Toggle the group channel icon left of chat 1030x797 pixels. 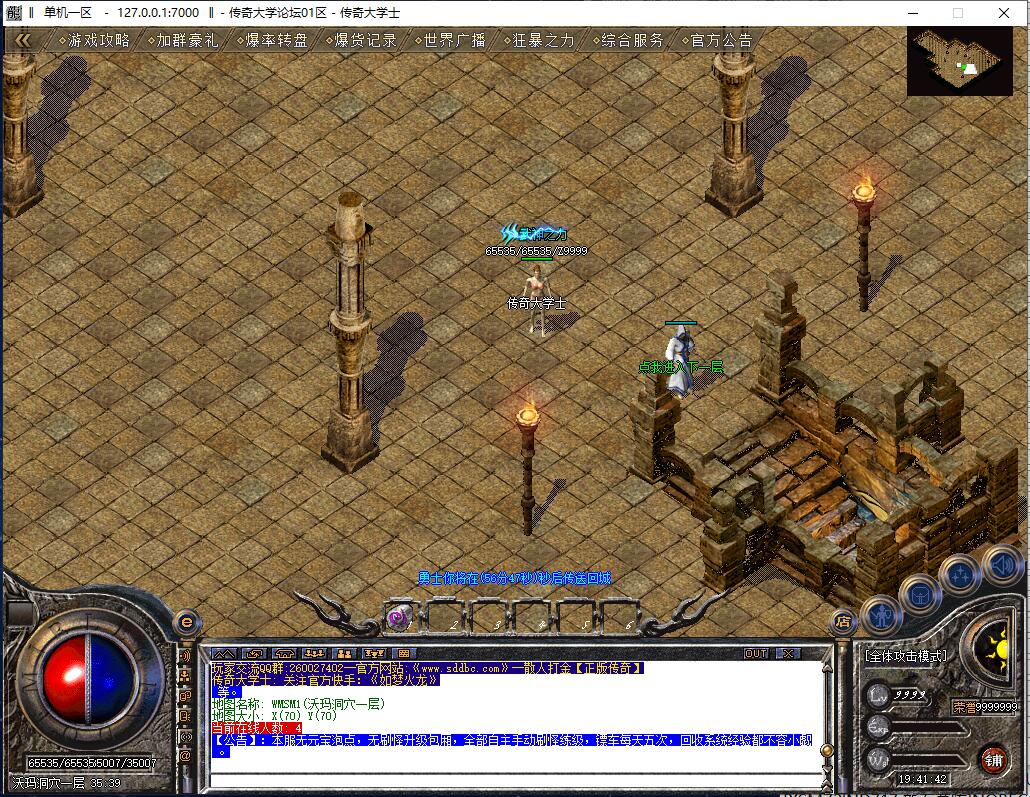tap(186, 675)
